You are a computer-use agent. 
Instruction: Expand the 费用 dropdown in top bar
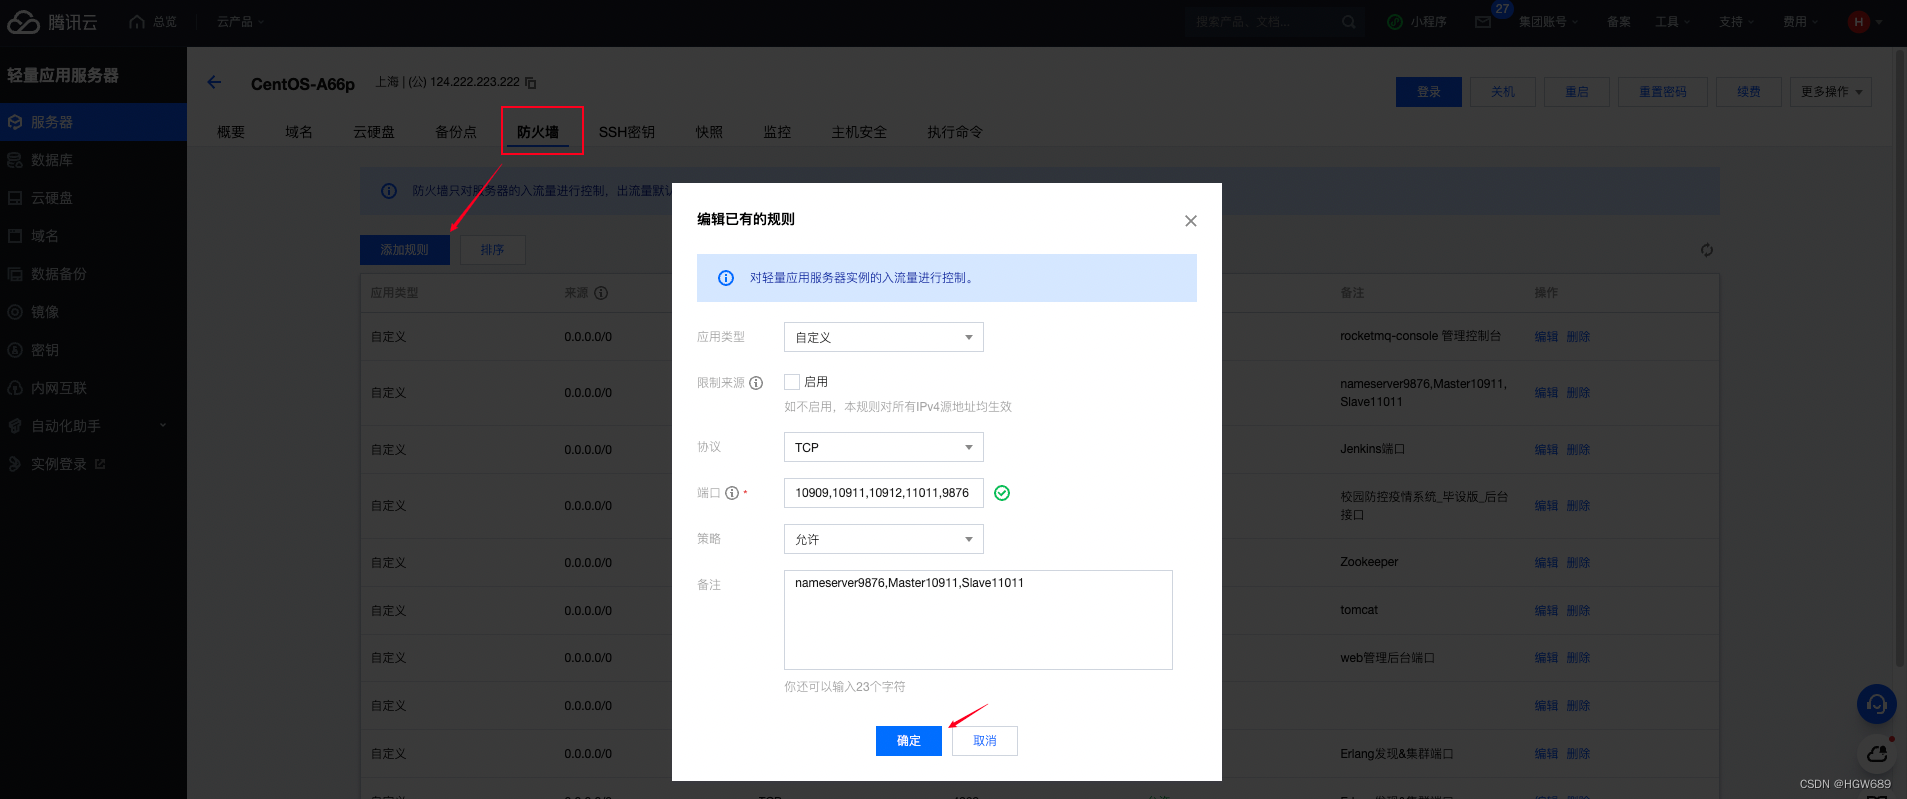pos(1800,21)
